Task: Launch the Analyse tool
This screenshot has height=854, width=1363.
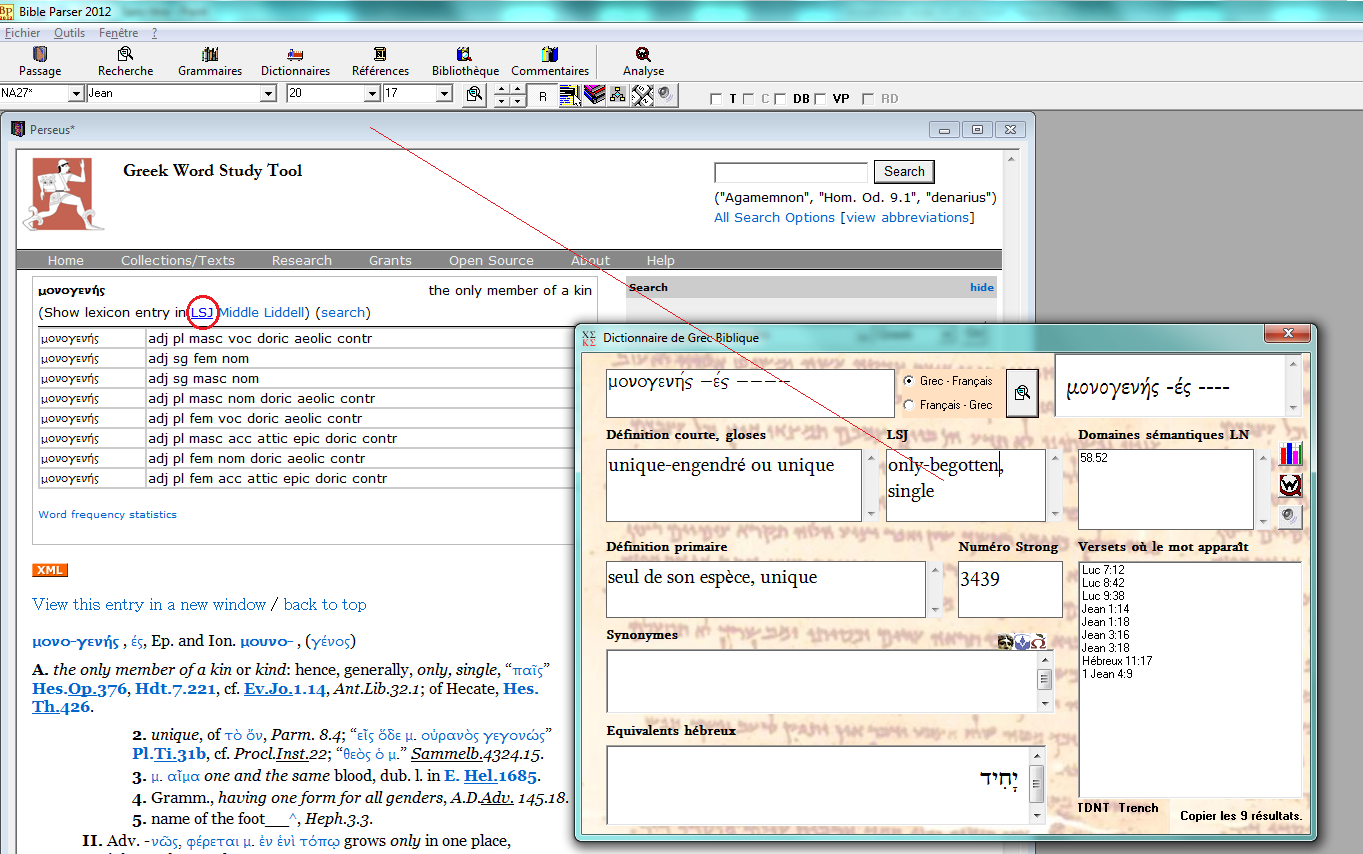Action: coord(643,61)
